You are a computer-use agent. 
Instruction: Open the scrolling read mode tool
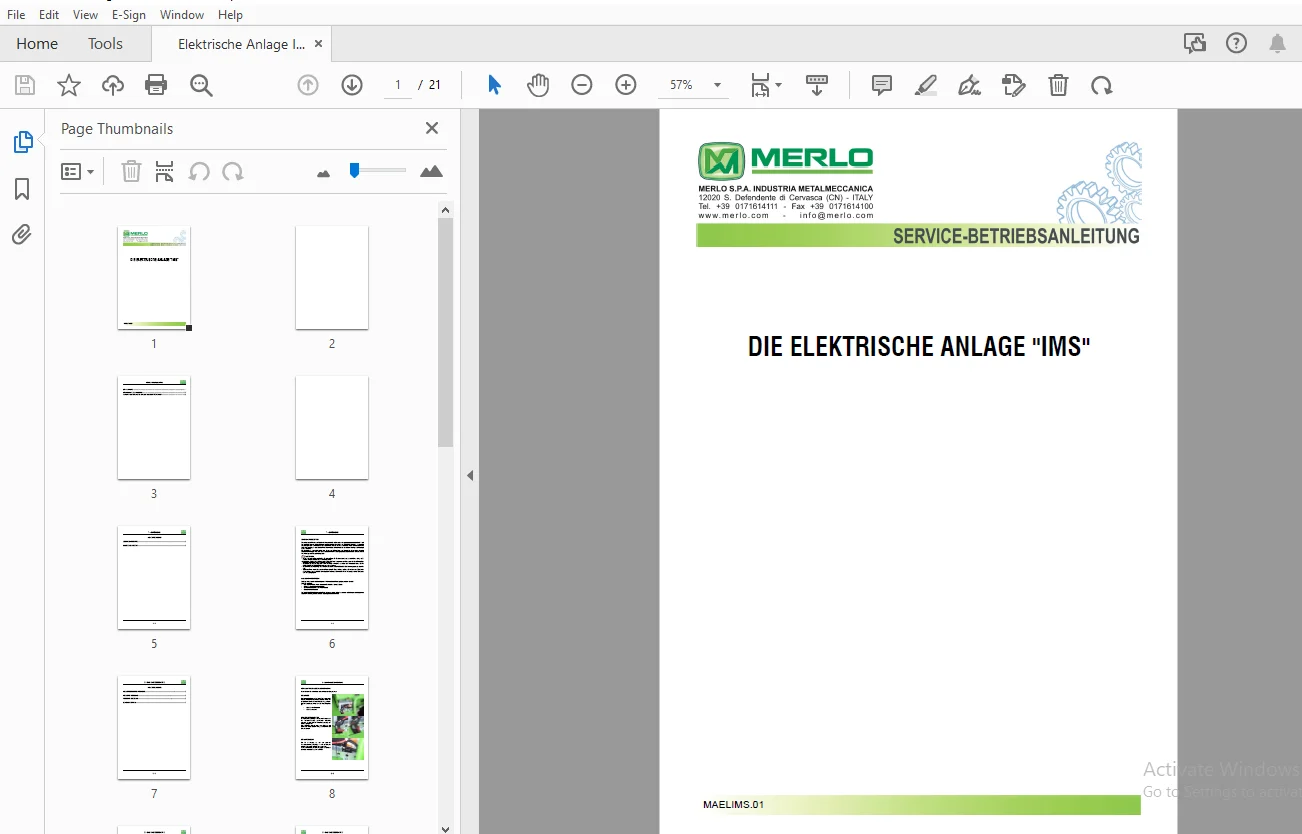(x=817, y=85)
